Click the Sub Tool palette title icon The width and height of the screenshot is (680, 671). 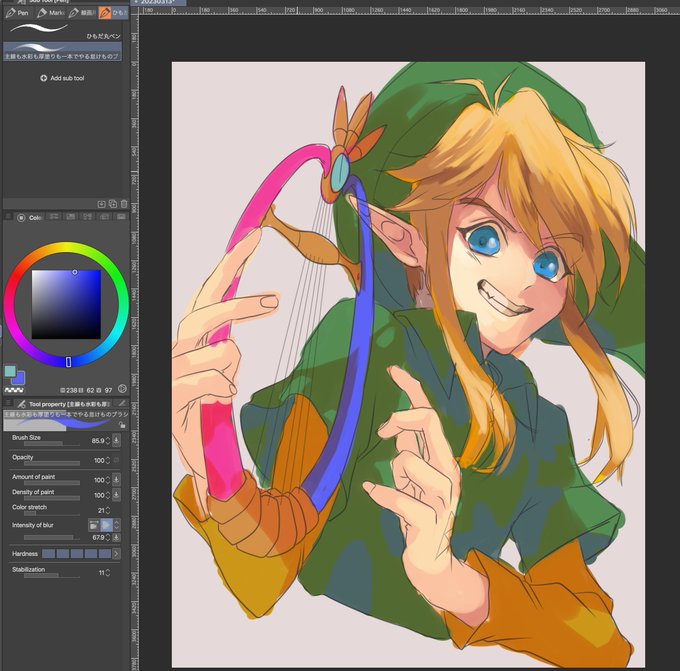(x=22, y=2)
